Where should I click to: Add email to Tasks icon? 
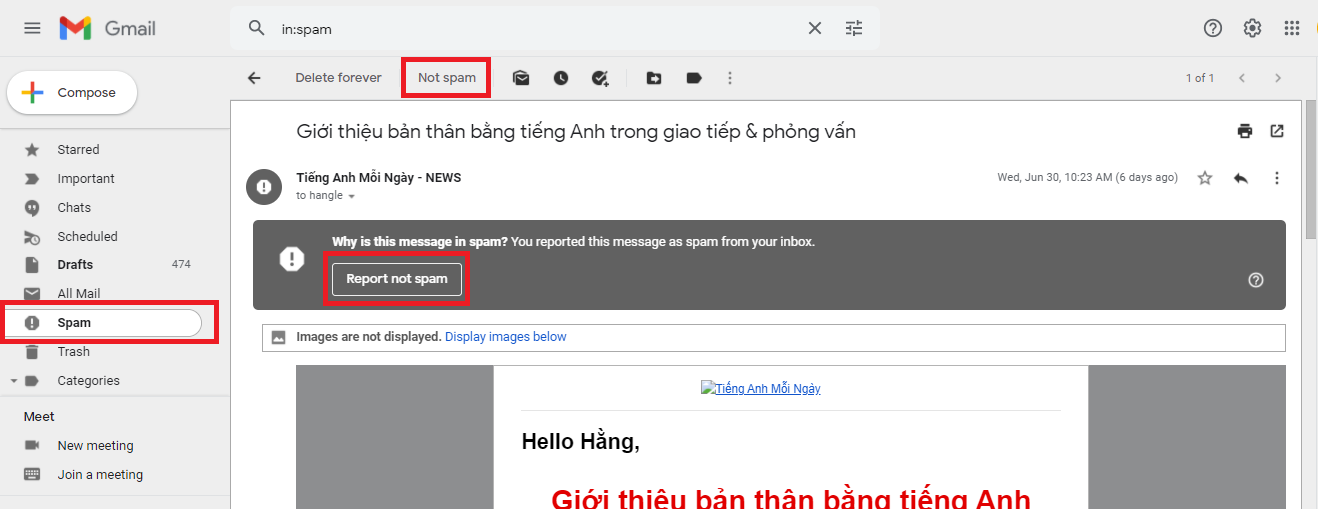(x=600, y=78)
